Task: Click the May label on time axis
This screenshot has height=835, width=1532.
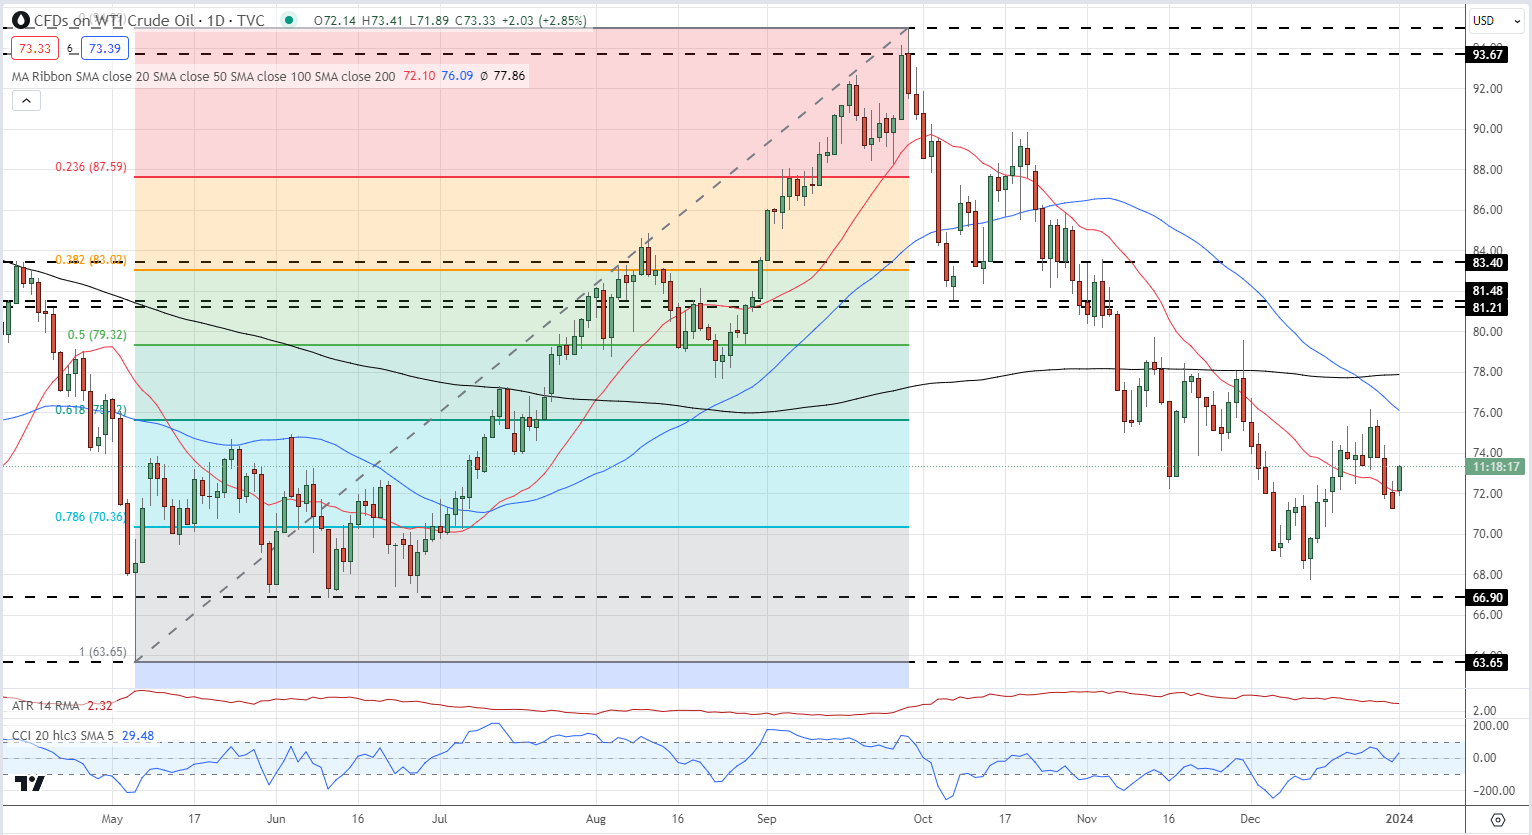Action: click(112, 818)
